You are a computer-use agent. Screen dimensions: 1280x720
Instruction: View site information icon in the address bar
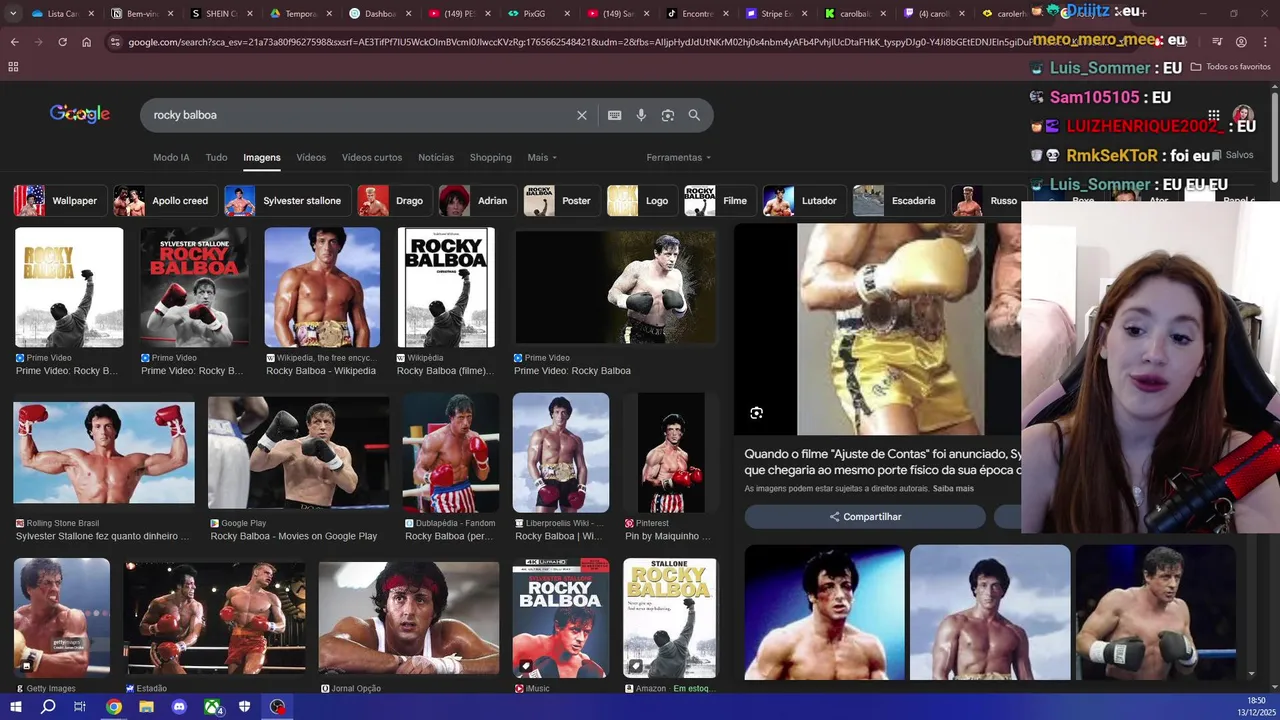click(115, 42)
